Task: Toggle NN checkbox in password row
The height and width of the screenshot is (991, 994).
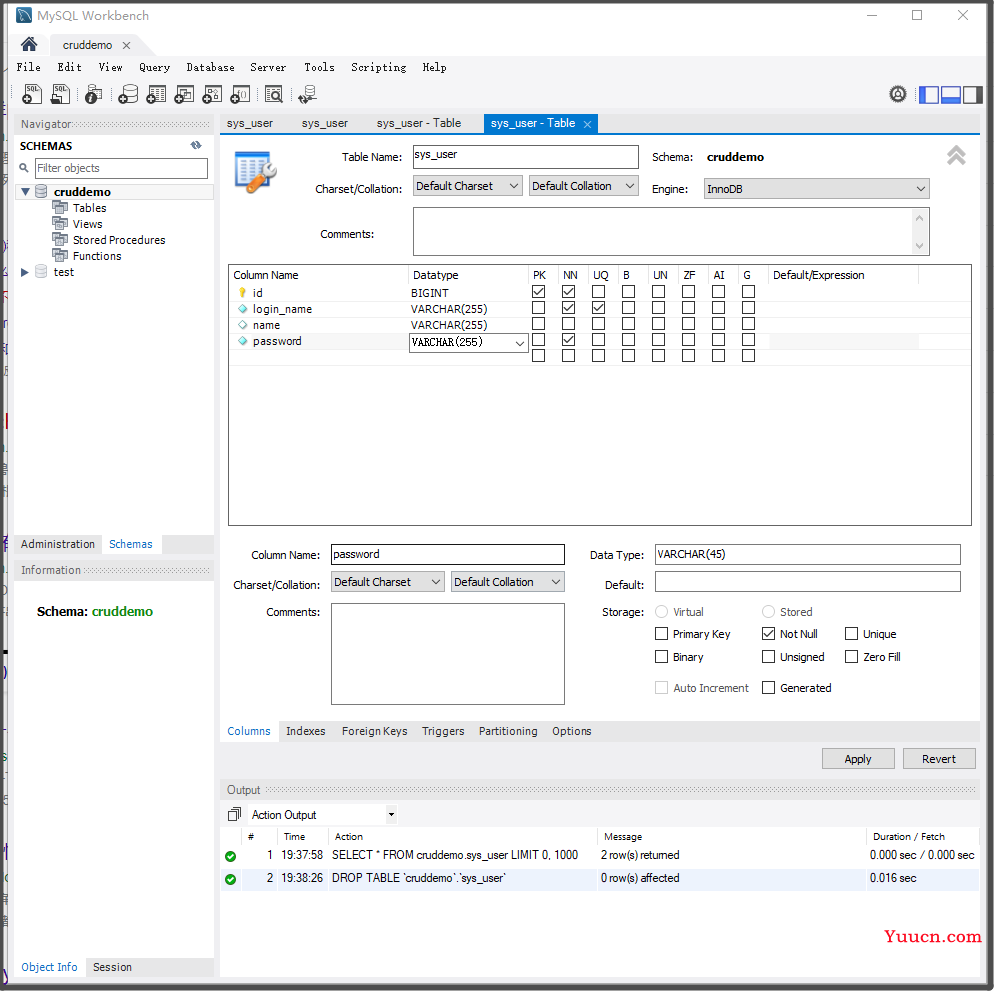Action: [x=569, y=340]
